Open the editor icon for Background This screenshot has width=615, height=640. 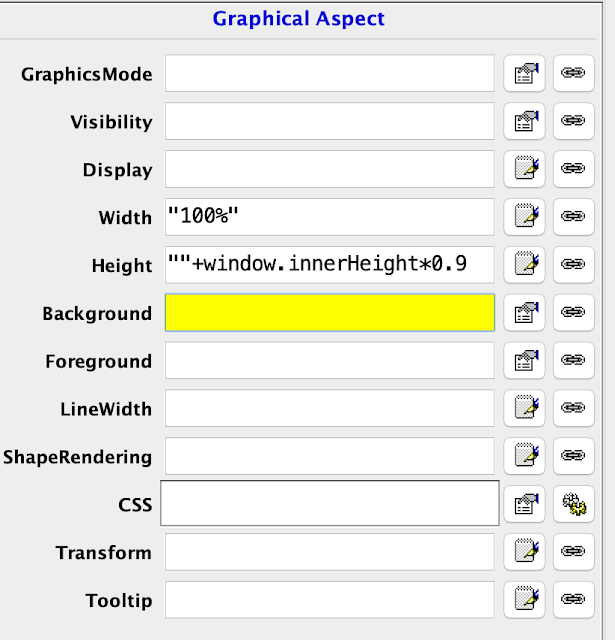click(x=524, y=313)
